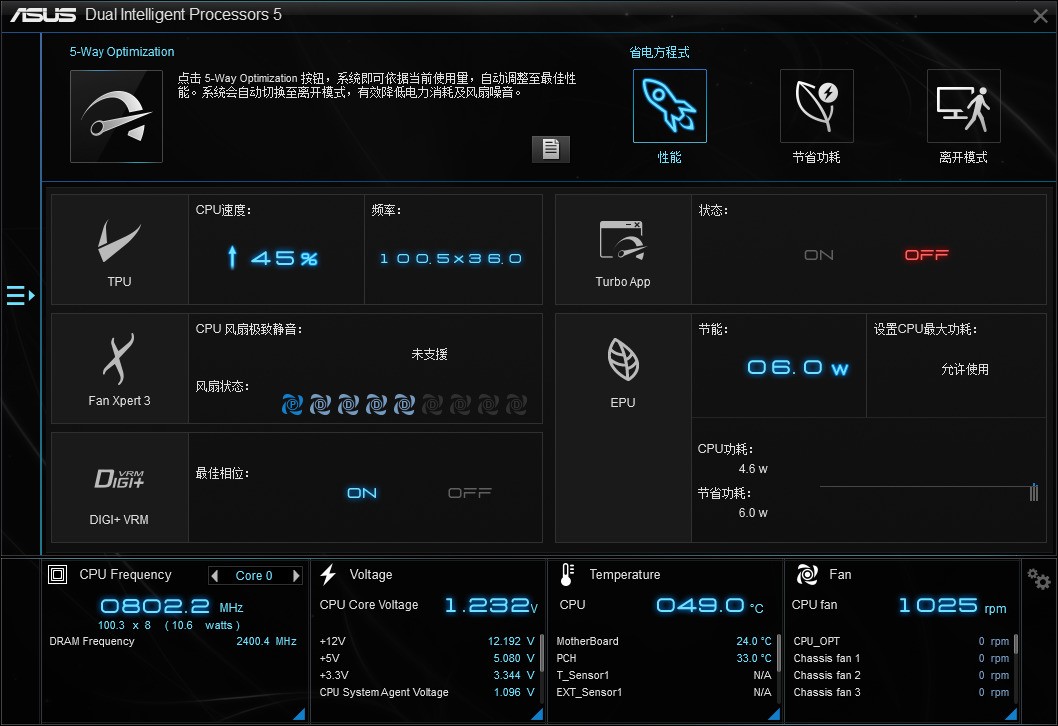Image resolution: width=1058 pixels, height=726 pixels.
Task: Click the 未支援 fan quiet status
Action: point(429,354)
